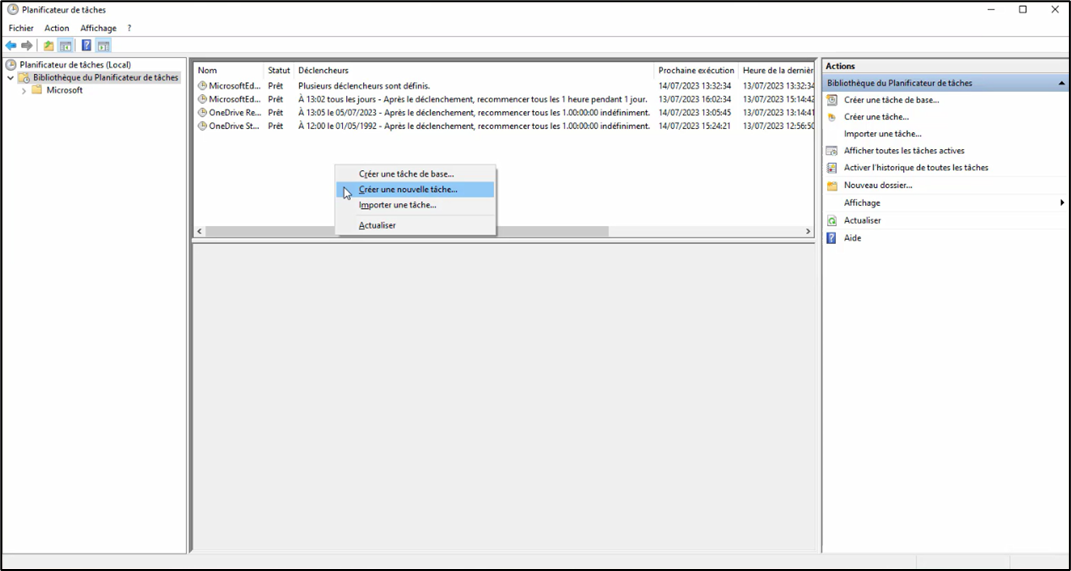Toggle the Actions pane toolbar icon
Image resolution: width=1071 pixels, height=571 pixels.
[103, 46]
